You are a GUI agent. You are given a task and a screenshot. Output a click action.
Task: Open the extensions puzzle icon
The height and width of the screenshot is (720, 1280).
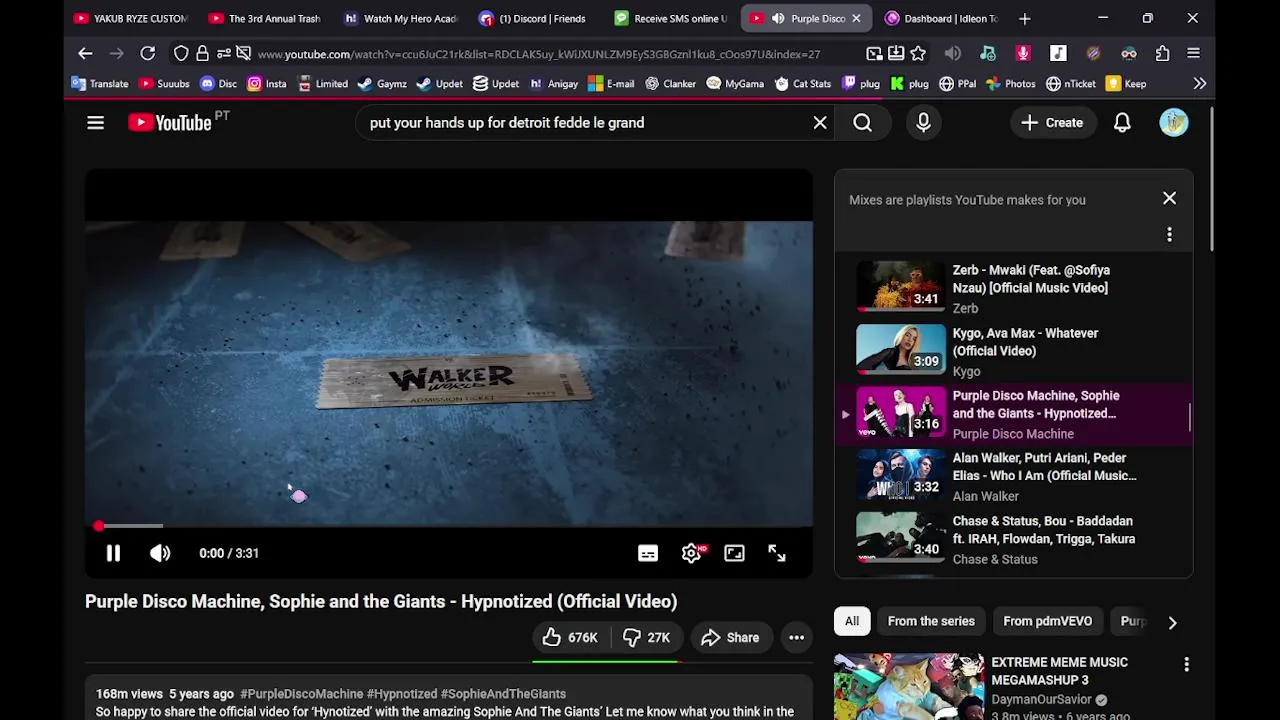pyautogui.click(x=1162, y=53)
